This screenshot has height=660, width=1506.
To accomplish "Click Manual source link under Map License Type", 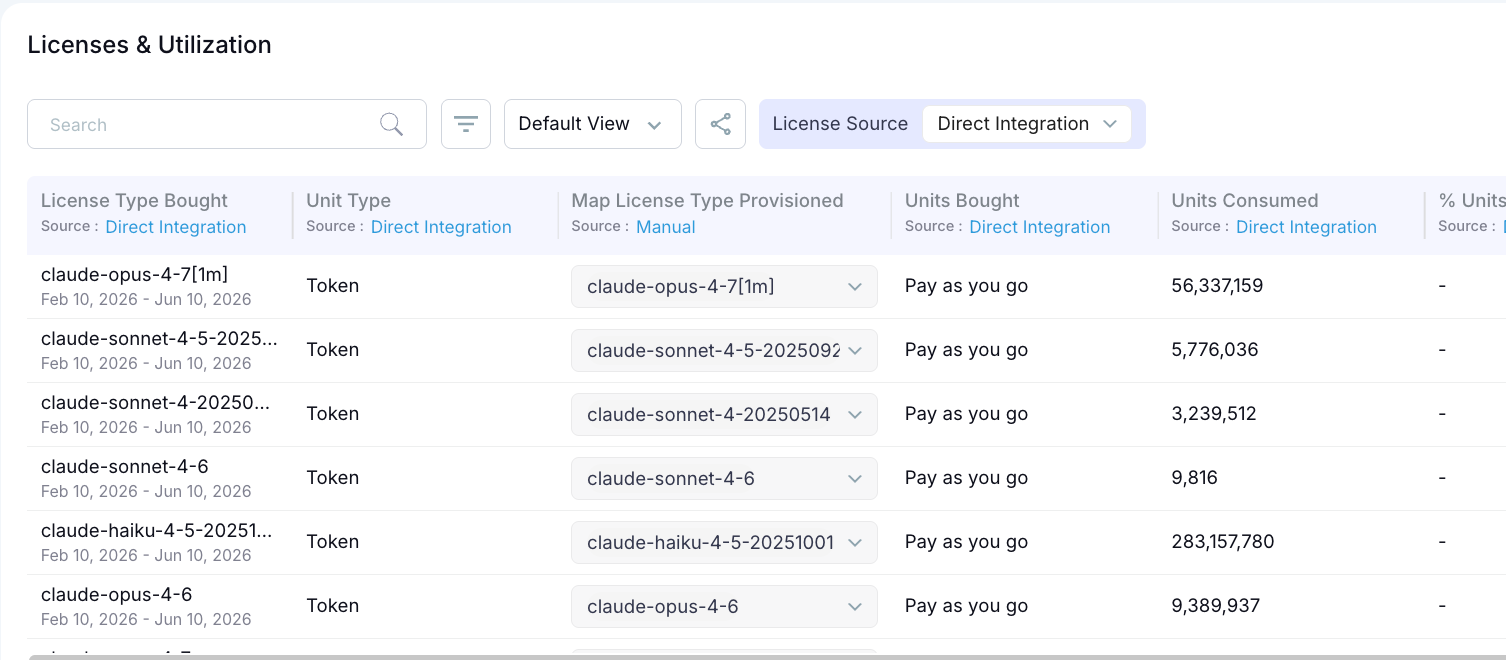I will 666,227.
